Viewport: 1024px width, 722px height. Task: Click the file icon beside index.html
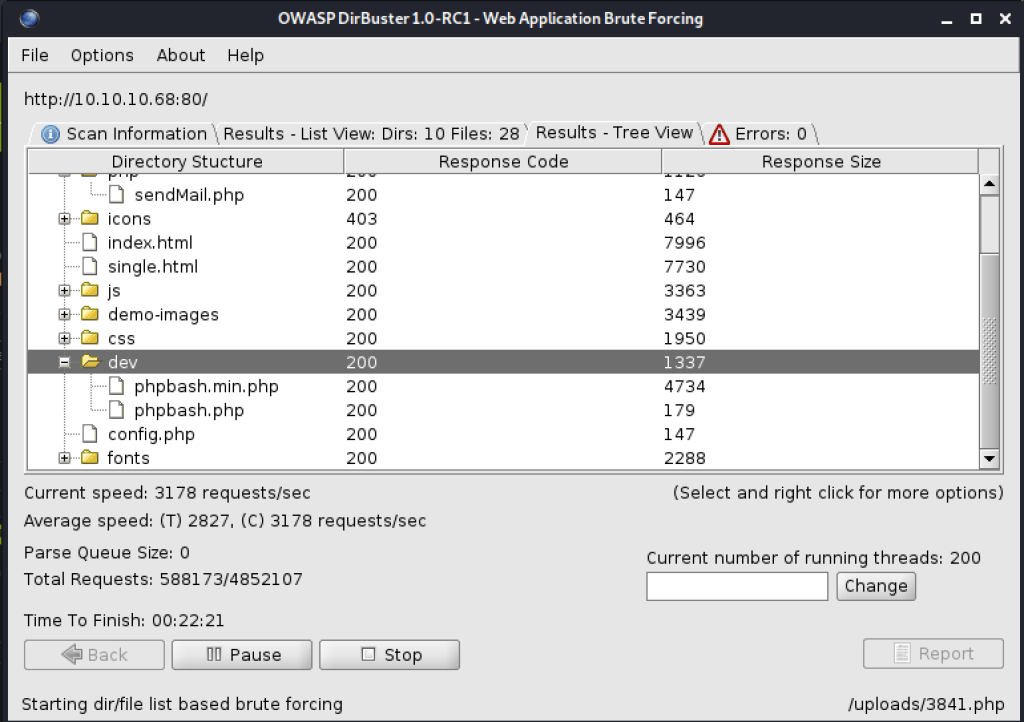pos(90,243)
